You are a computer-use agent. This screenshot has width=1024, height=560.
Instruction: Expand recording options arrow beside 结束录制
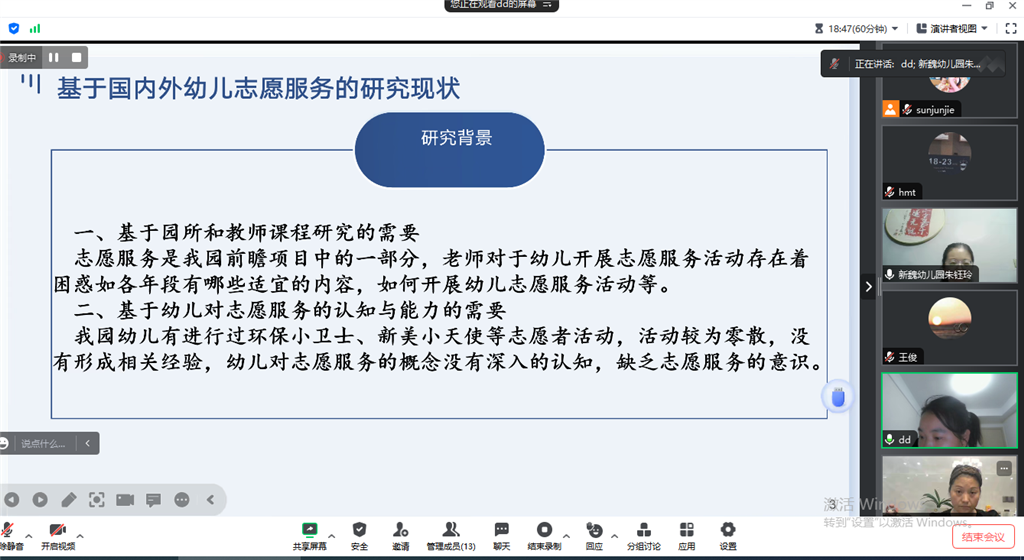tap(566, 537)
